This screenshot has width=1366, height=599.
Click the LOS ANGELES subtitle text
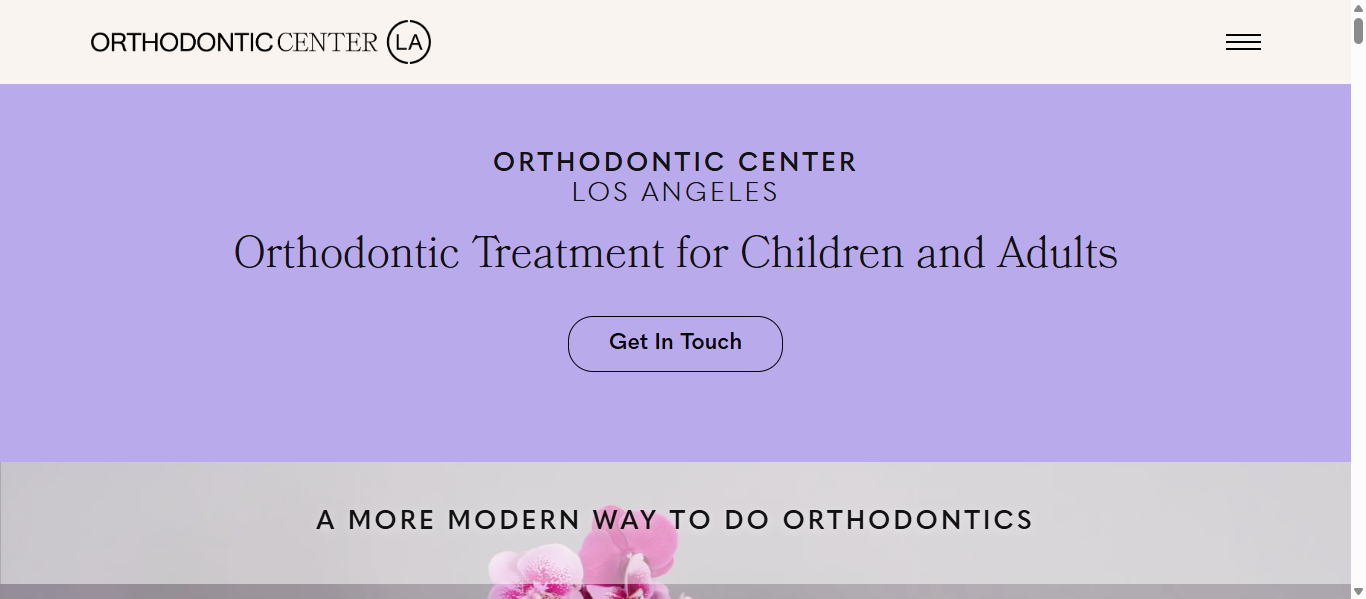(675, 193)
